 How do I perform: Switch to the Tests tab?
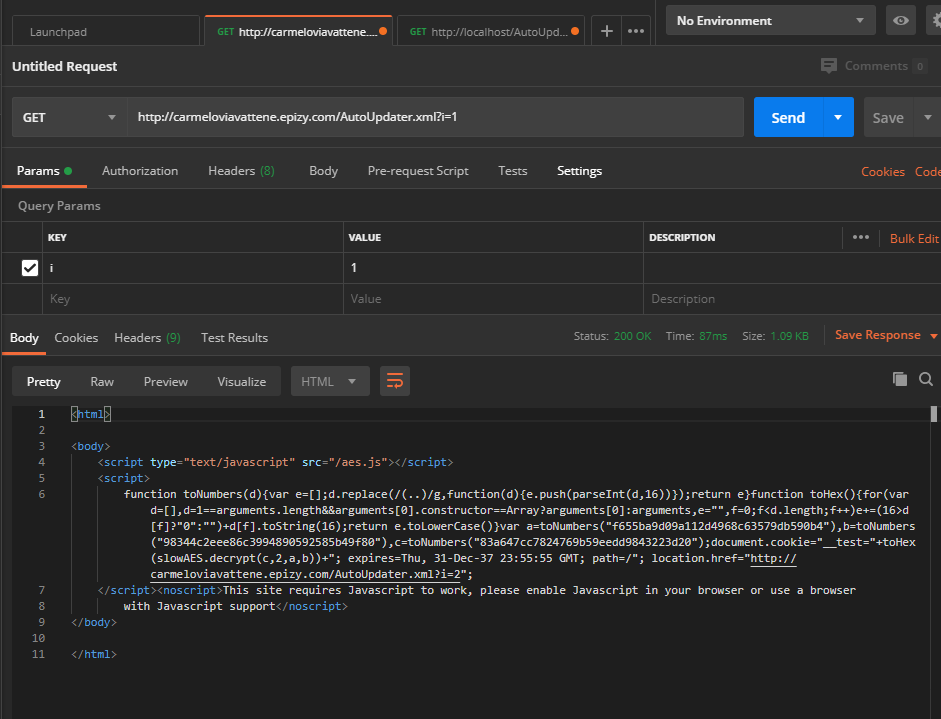click(x=512, y=170)
